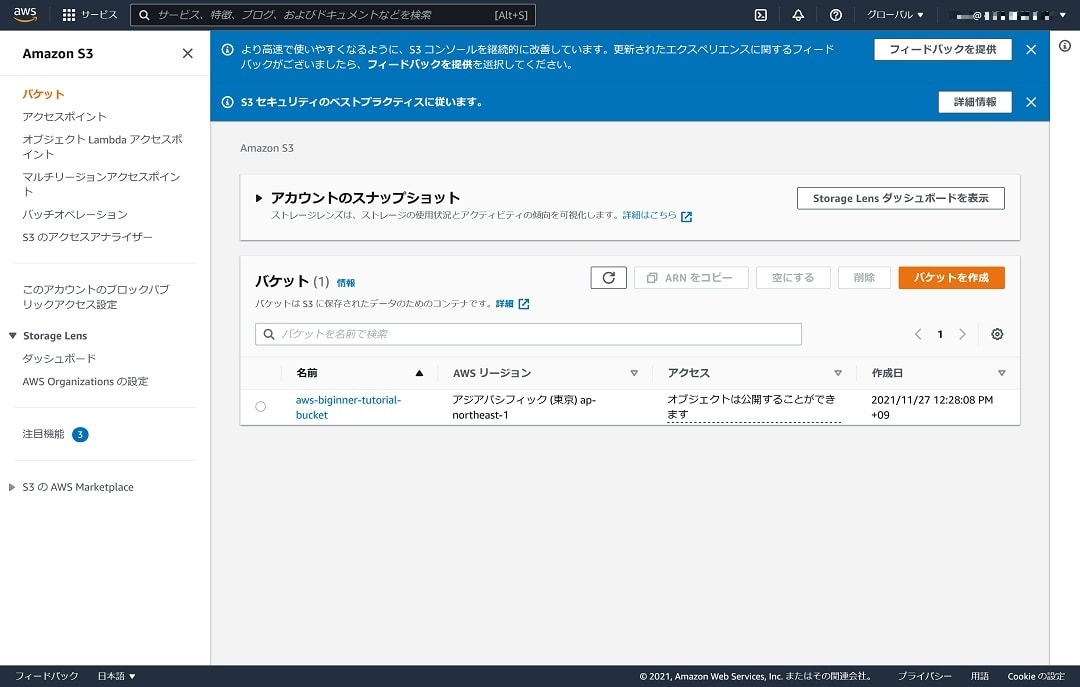
Task: Click the オブジェクトは公開することができます access cell
Action: [x=754, y=407]
